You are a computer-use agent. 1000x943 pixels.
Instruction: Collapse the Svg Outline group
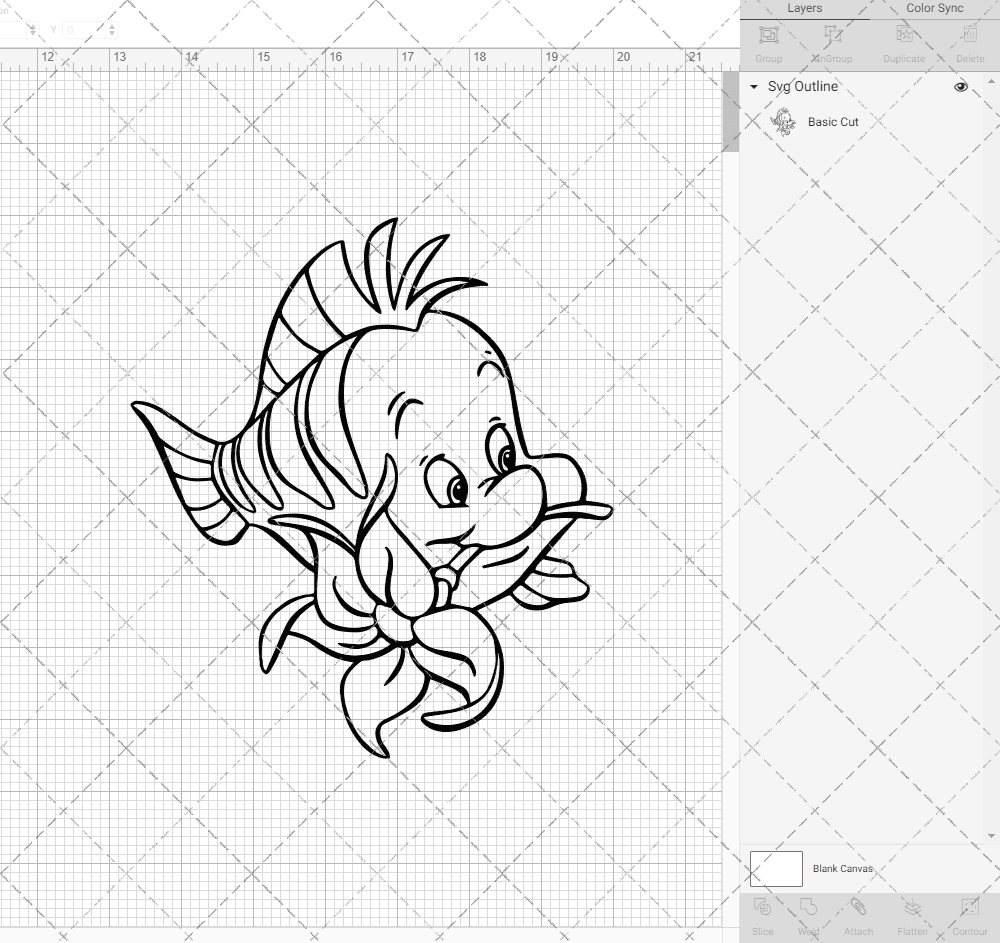(753, 87)
